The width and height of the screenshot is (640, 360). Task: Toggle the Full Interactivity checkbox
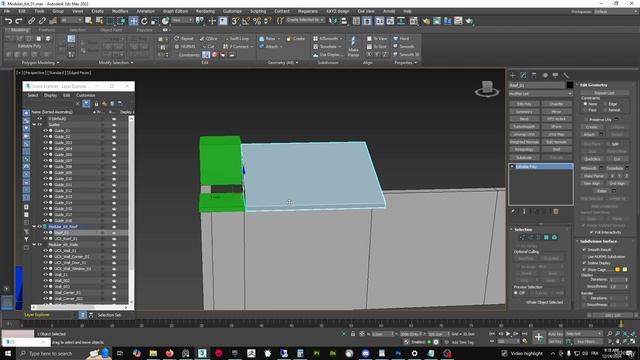tap(591, 232)
